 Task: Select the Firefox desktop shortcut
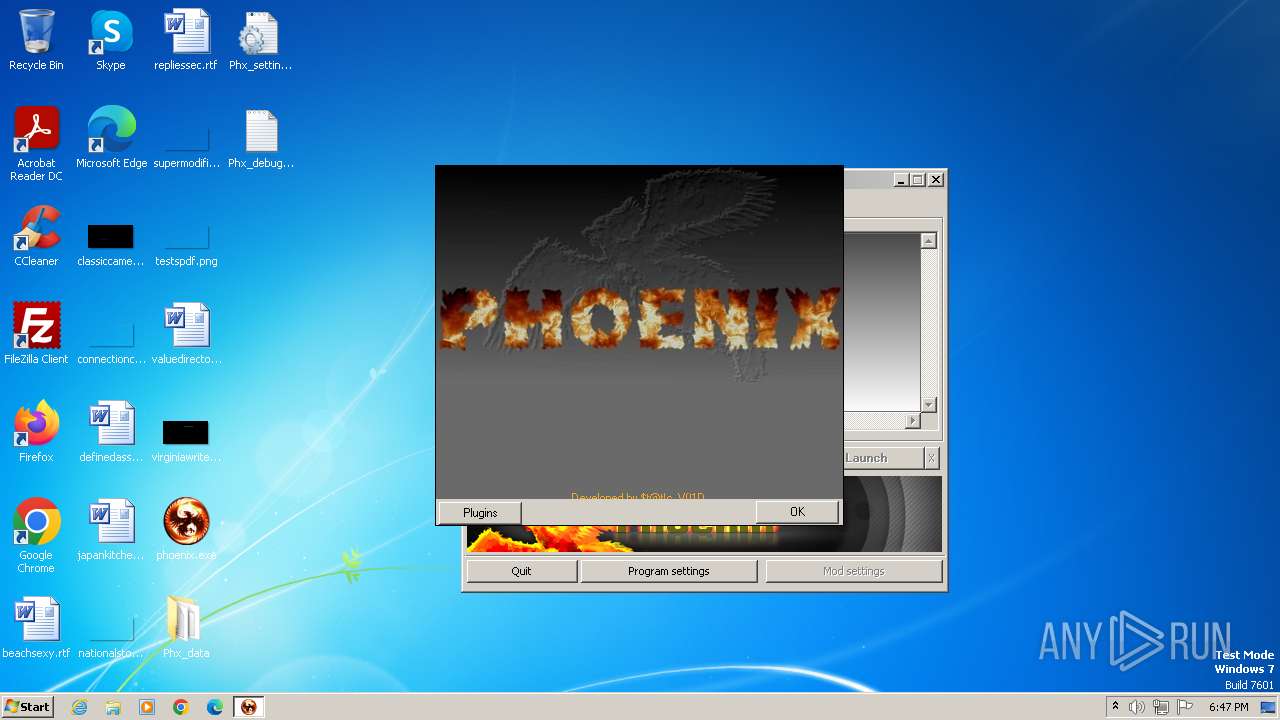(36, 432)
